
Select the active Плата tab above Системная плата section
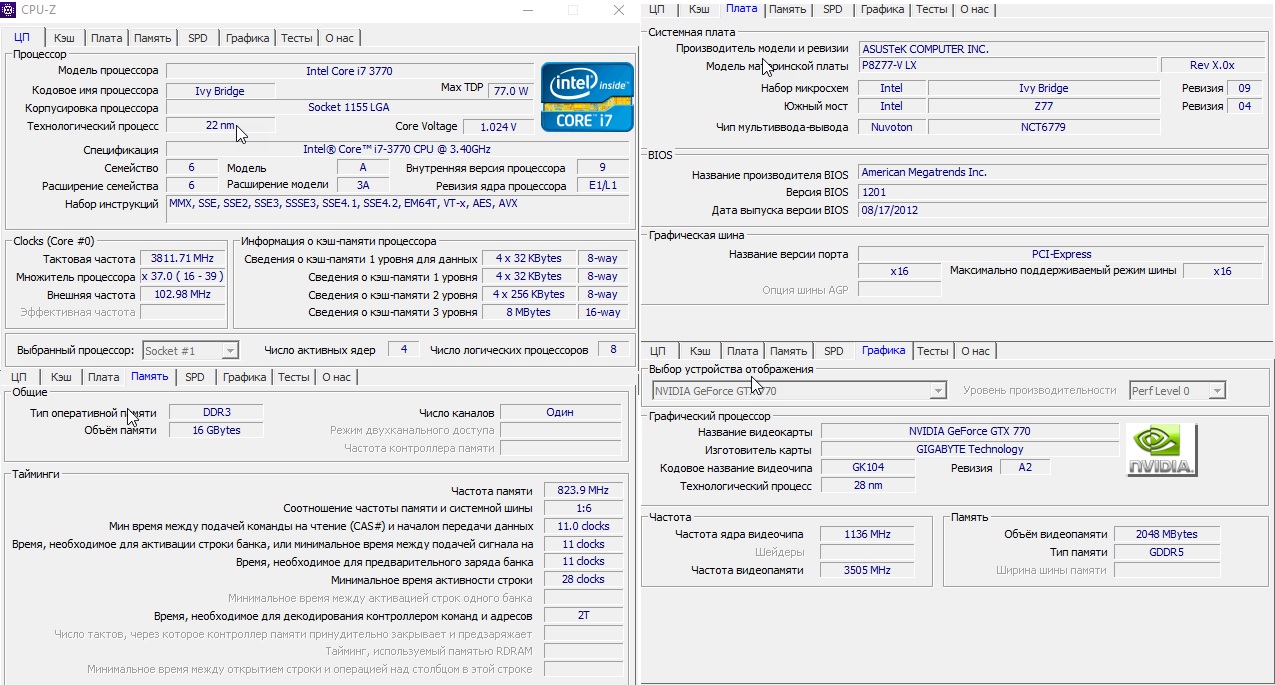pyautogui.click(x=742, y=9)
